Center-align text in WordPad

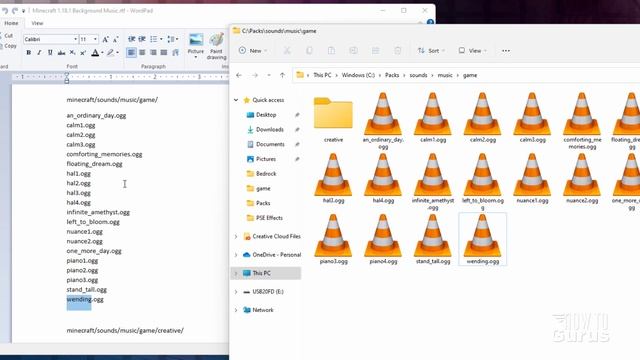coord(142,53)
